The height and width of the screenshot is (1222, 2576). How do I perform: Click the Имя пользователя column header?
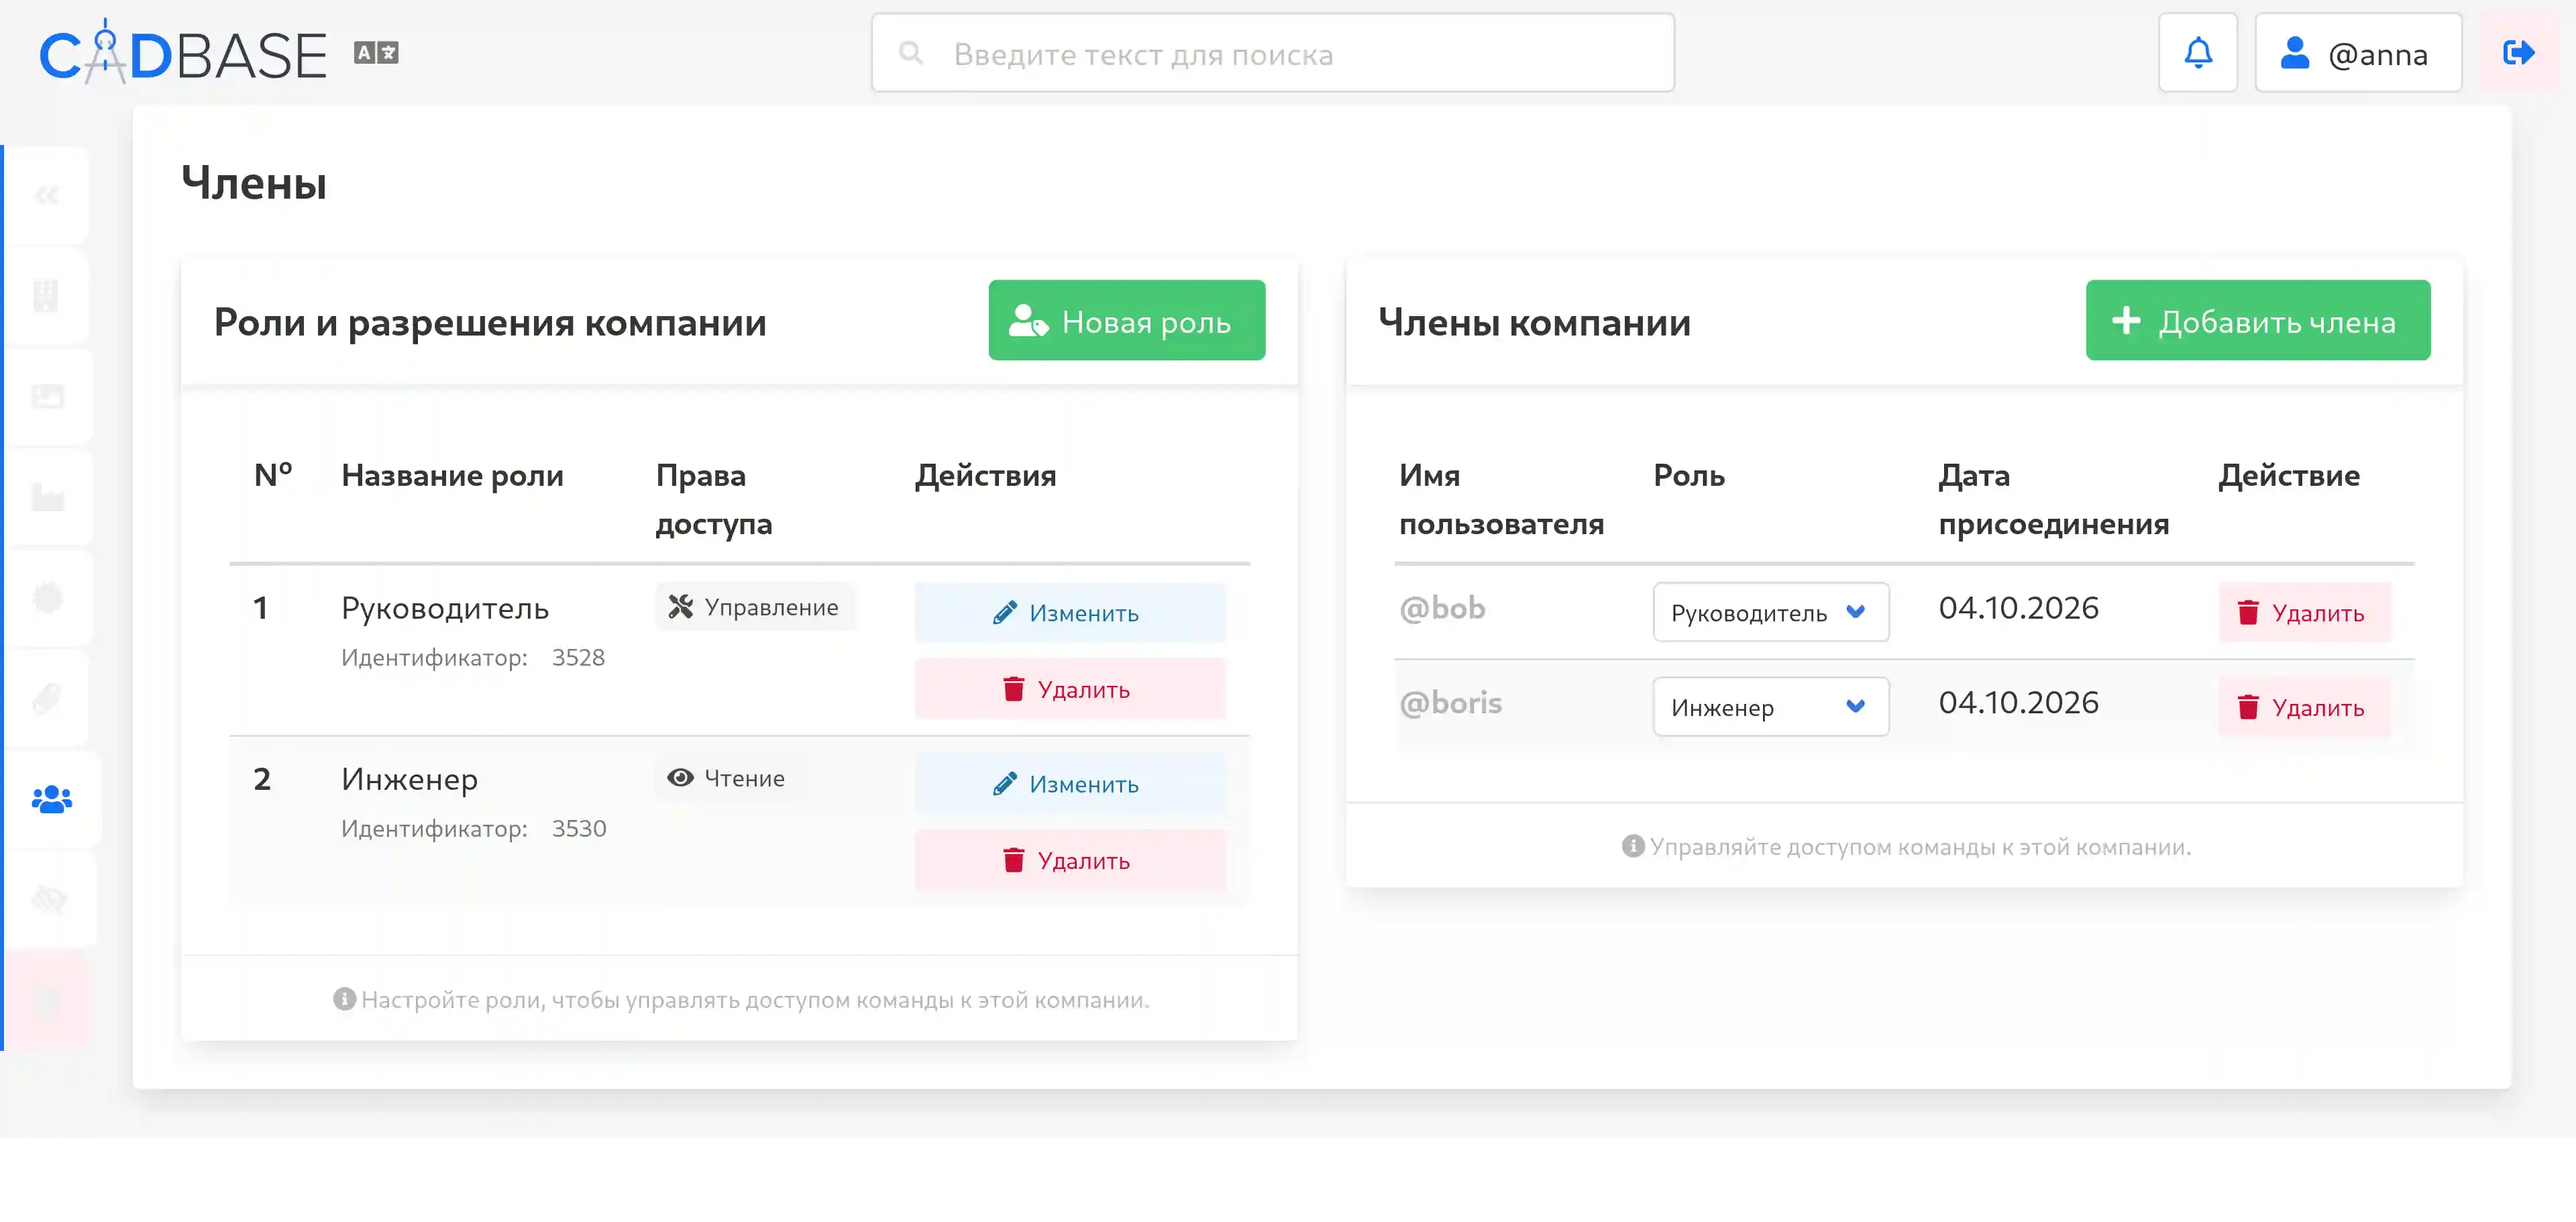click(1501, 499)
